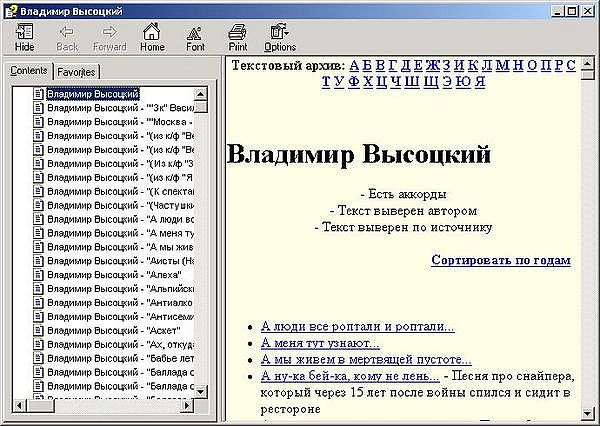The image size is (600, 426).
Task: Switch to the Favorites tab
Action: (x=76, y=72)
